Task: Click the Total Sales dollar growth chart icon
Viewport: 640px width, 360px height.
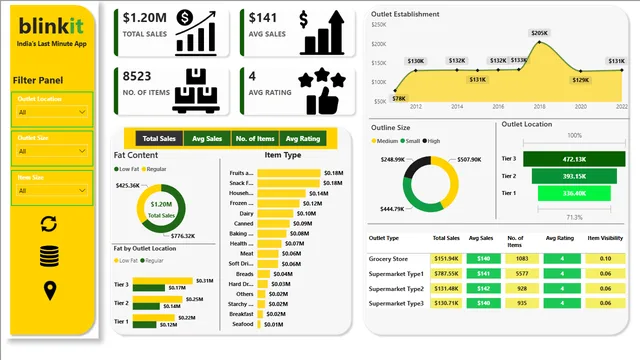Action: tap(196, 33)
